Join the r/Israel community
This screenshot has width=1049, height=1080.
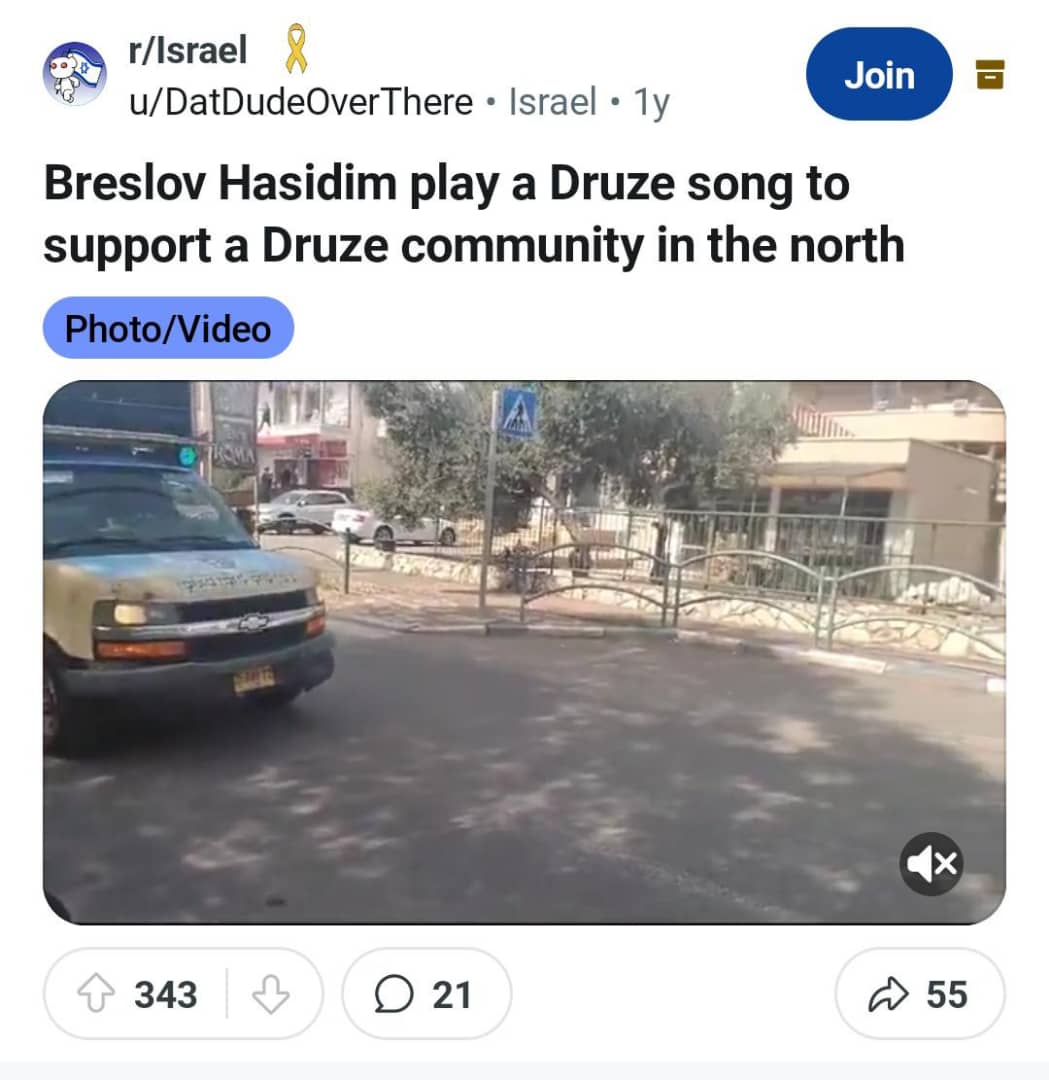[x=880, y=74]
